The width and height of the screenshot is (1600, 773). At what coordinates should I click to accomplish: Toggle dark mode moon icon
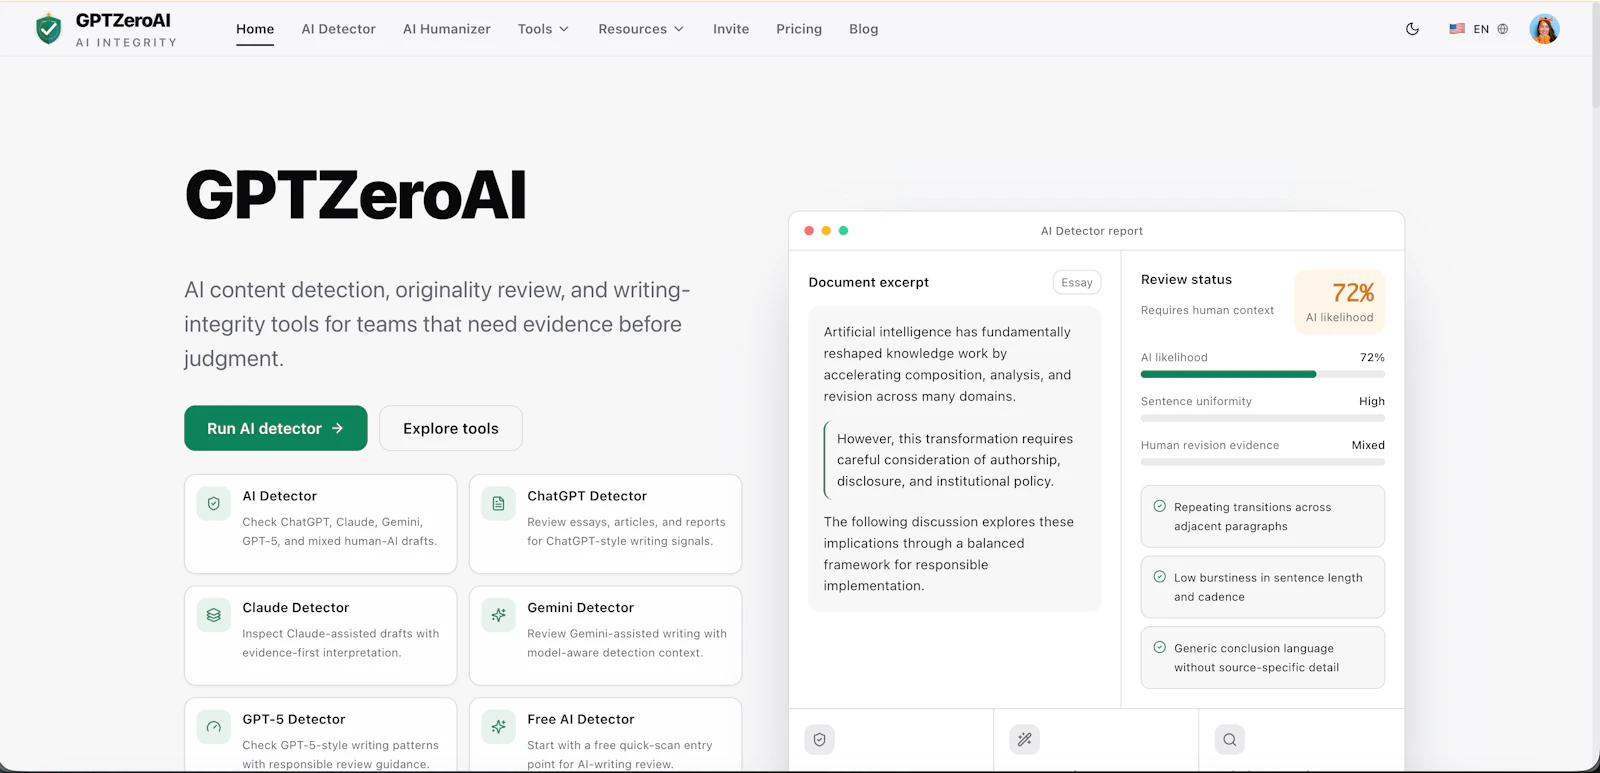pos(1412,29)
